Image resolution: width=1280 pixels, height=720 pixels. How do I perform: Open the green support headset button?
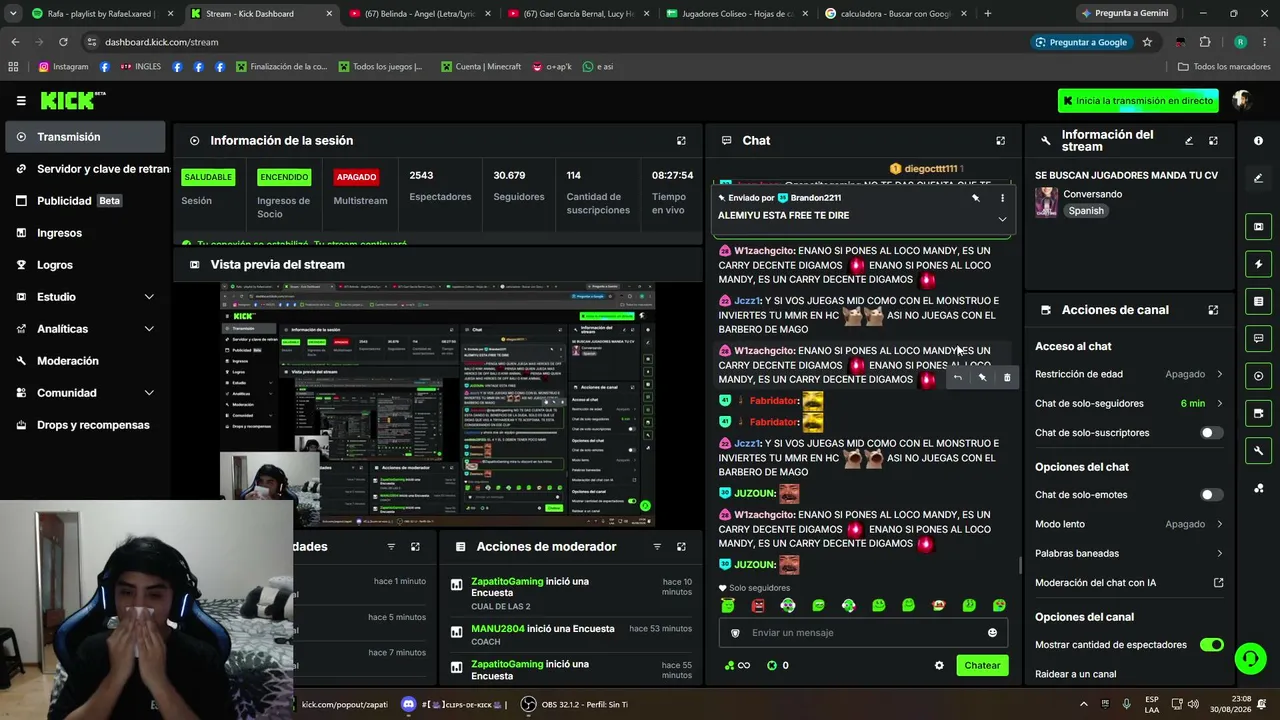click(x=1250, y=658)
